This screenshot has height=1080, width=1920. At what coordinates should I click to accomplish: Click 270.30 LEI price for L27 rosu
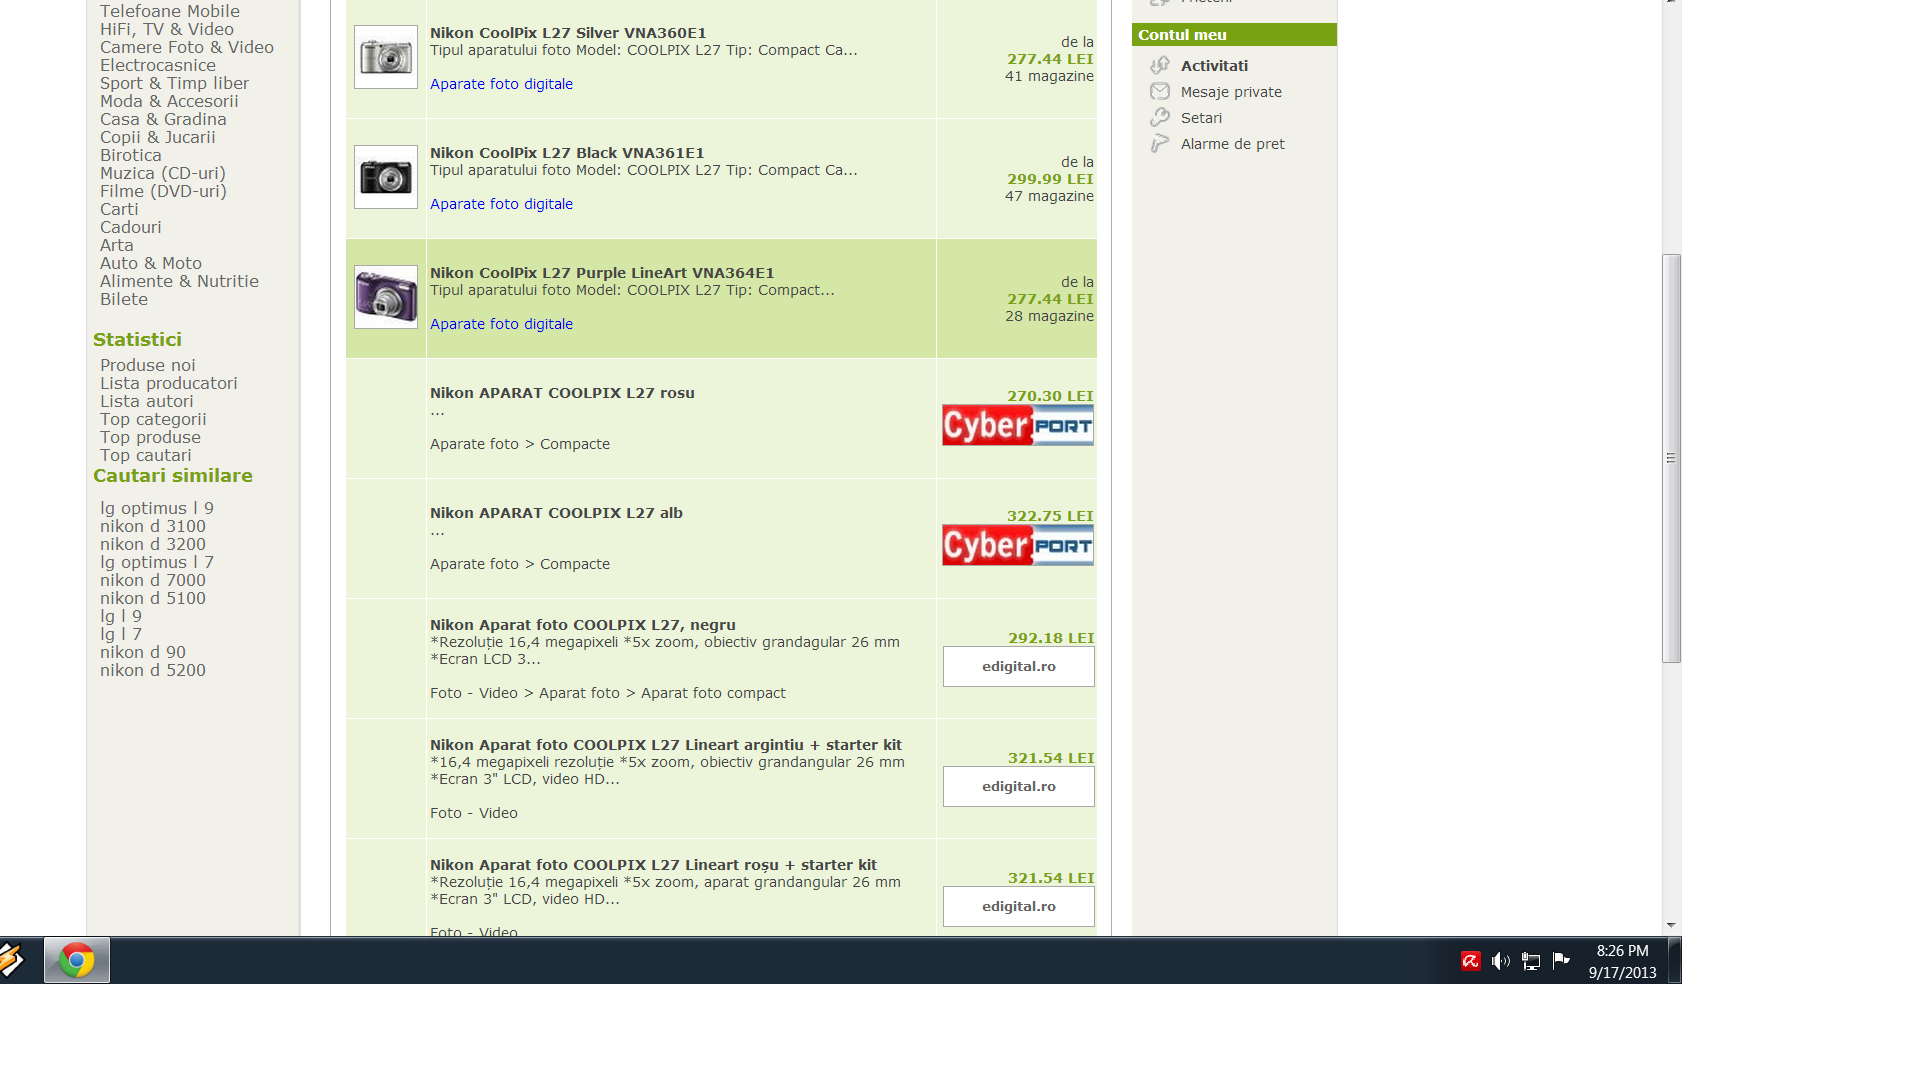click(x=1050, y=396)
